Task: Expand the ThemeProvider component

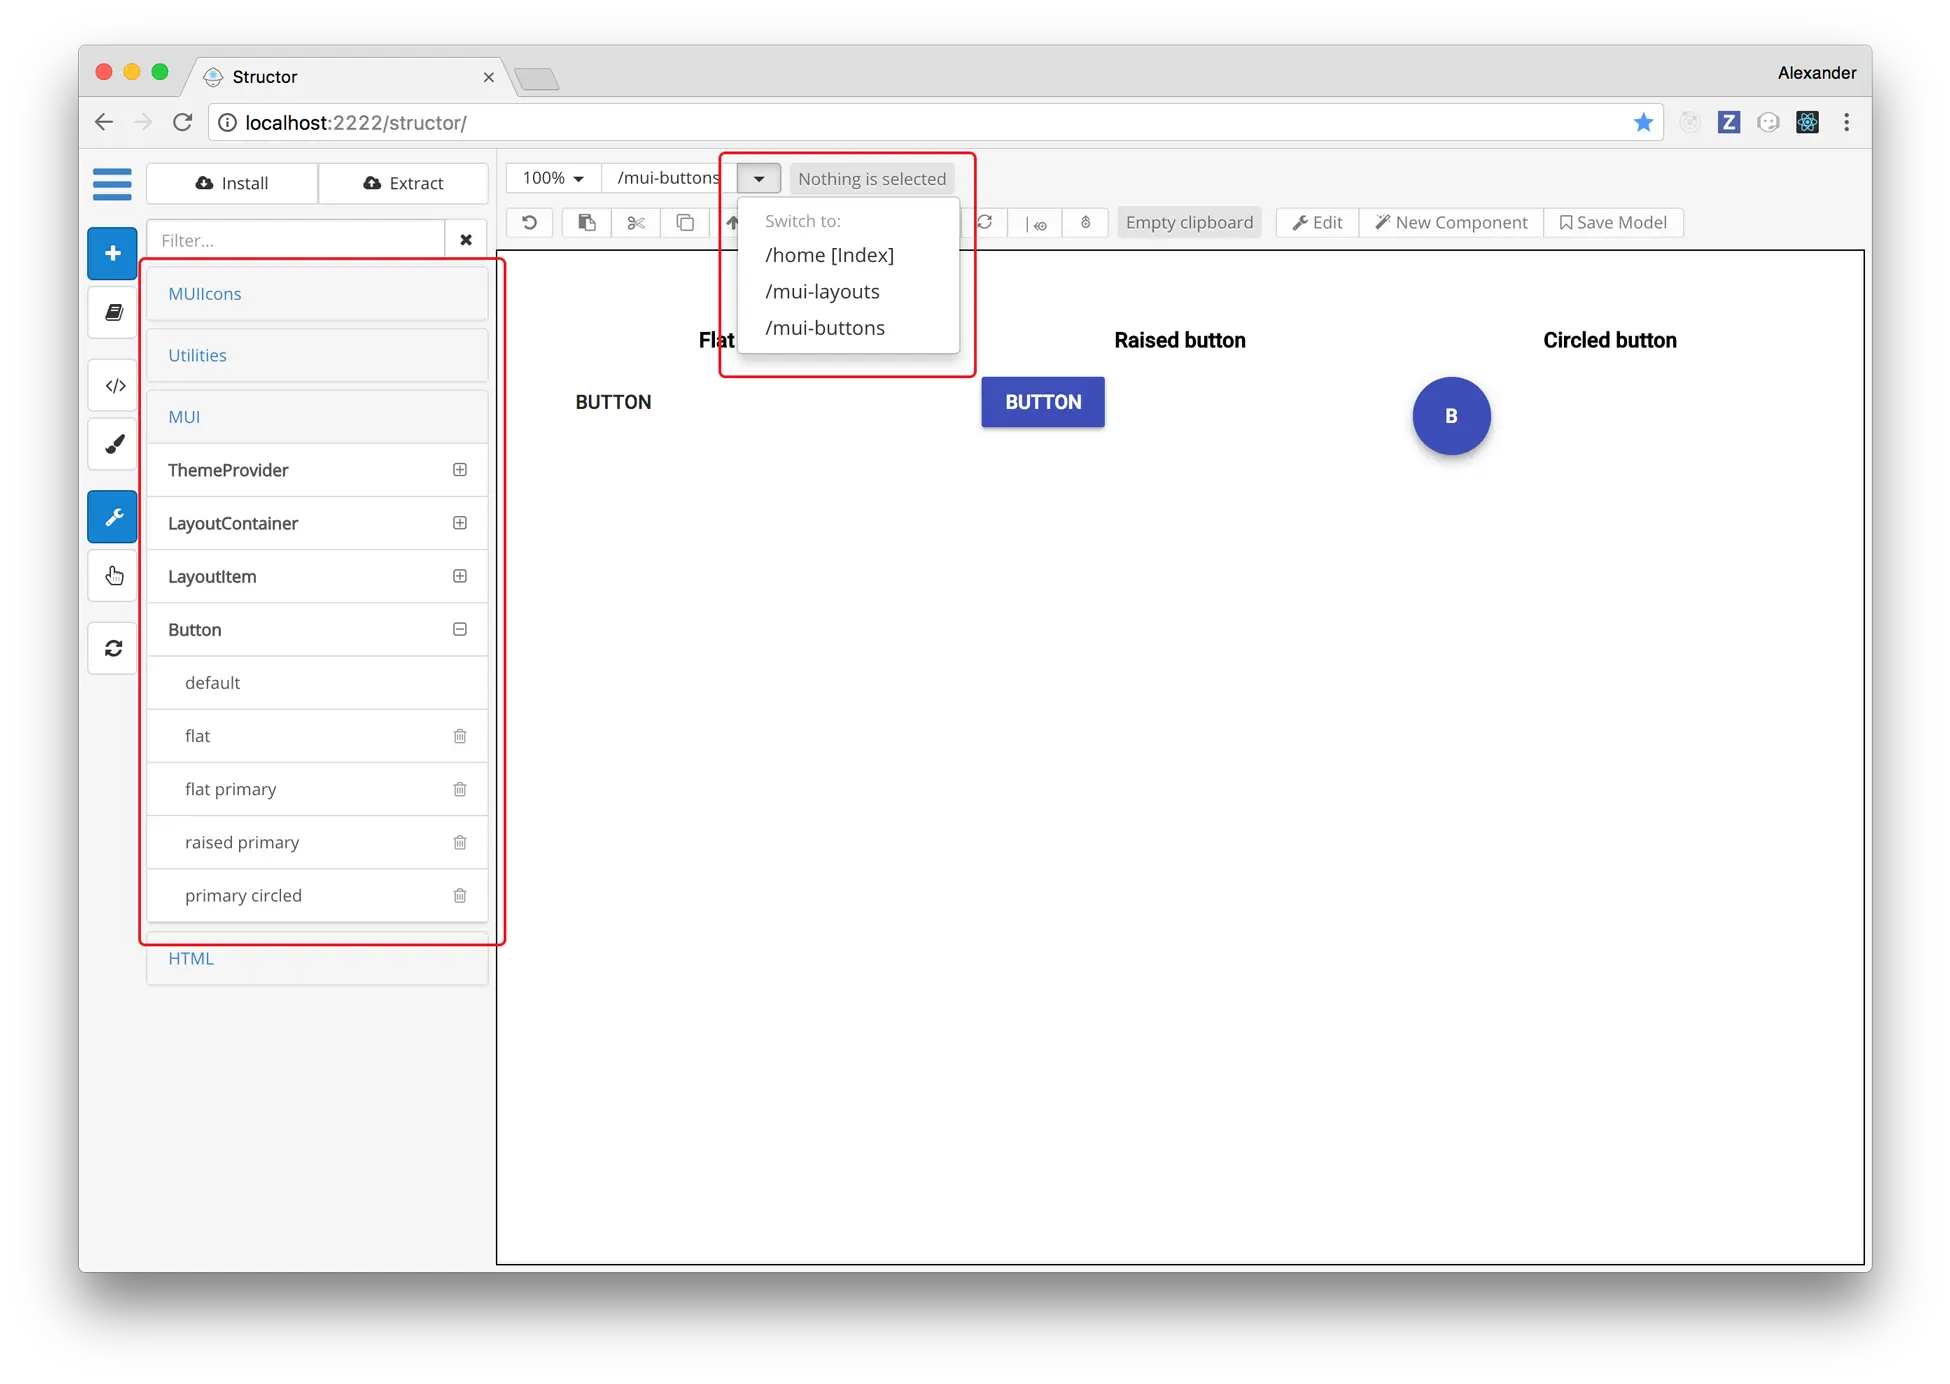Action: pos(460,470)
